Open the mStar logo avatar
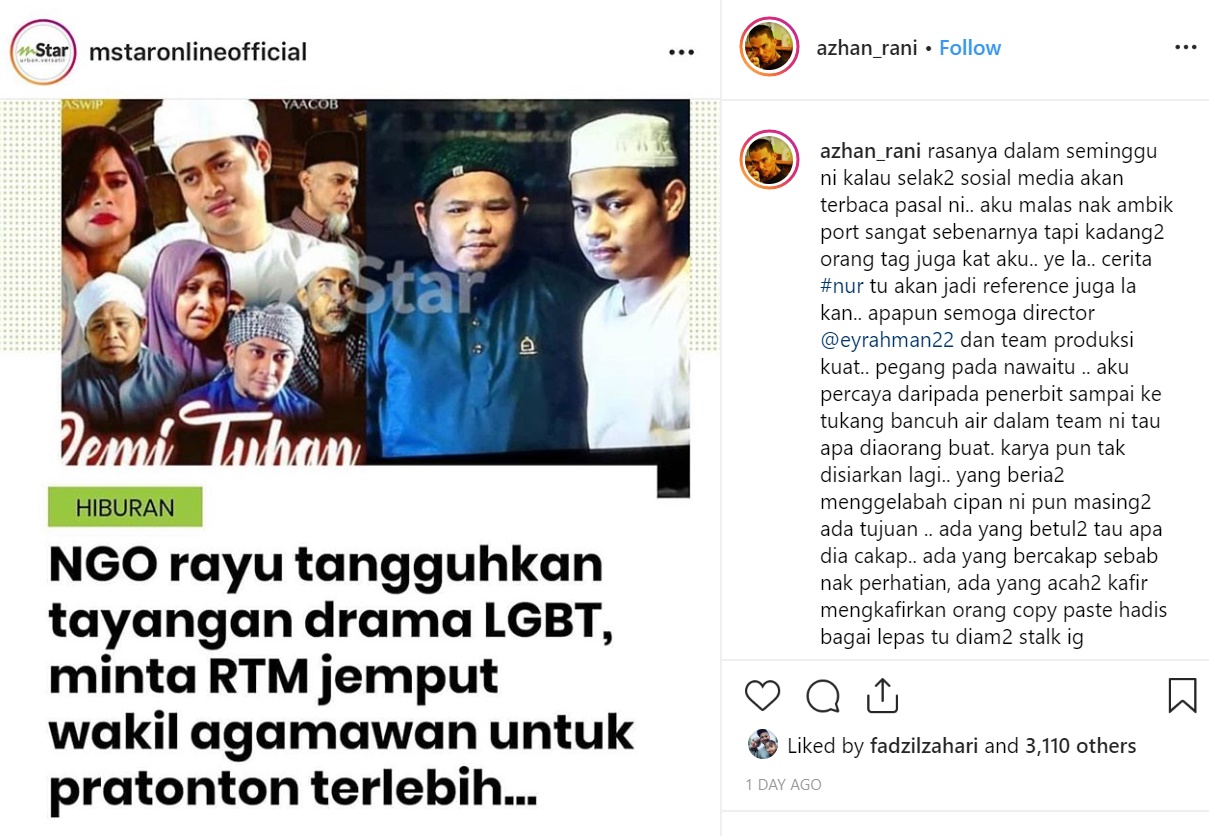 [x=42, y=51]
